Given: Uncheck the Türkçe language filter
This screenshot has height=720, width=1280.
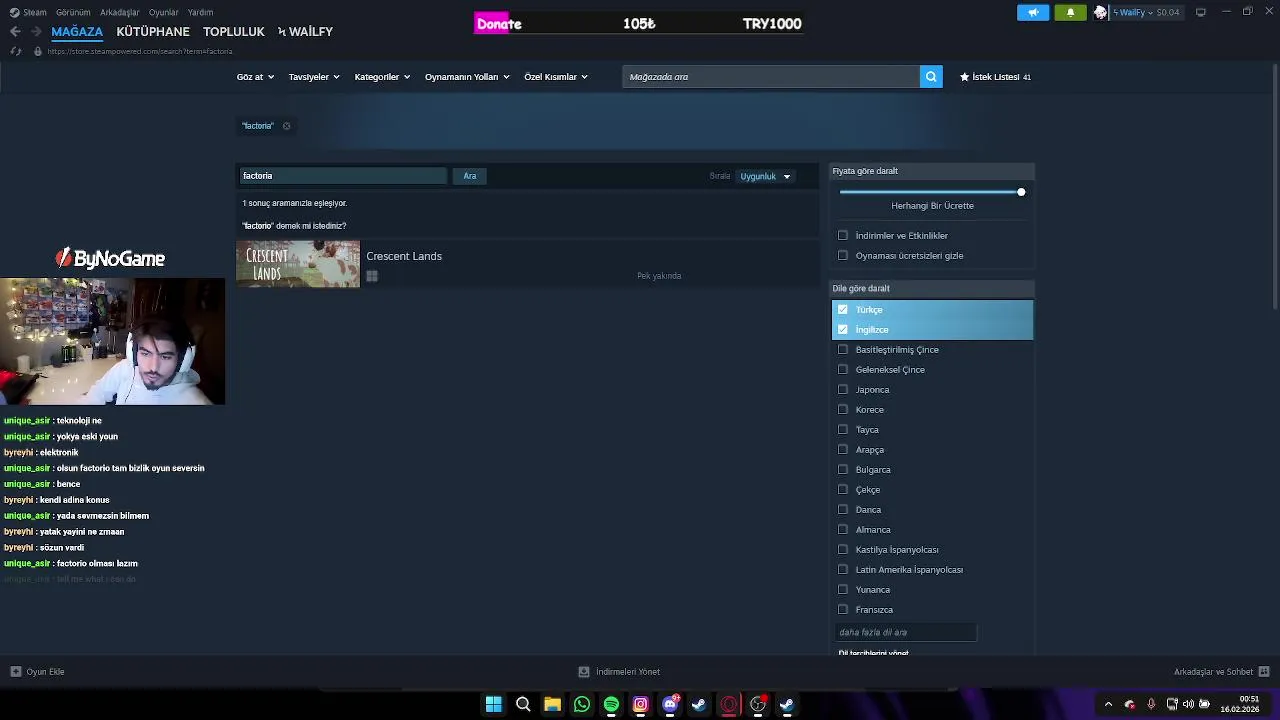Looking at the screenshot, I should click(843, 310).
